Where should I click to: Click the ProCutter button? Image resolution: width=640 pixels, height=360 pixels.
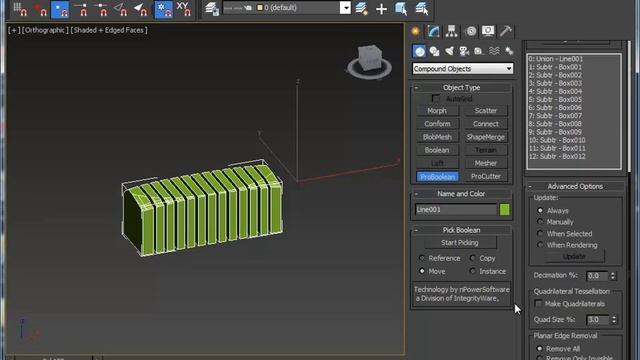click(486, 176)
